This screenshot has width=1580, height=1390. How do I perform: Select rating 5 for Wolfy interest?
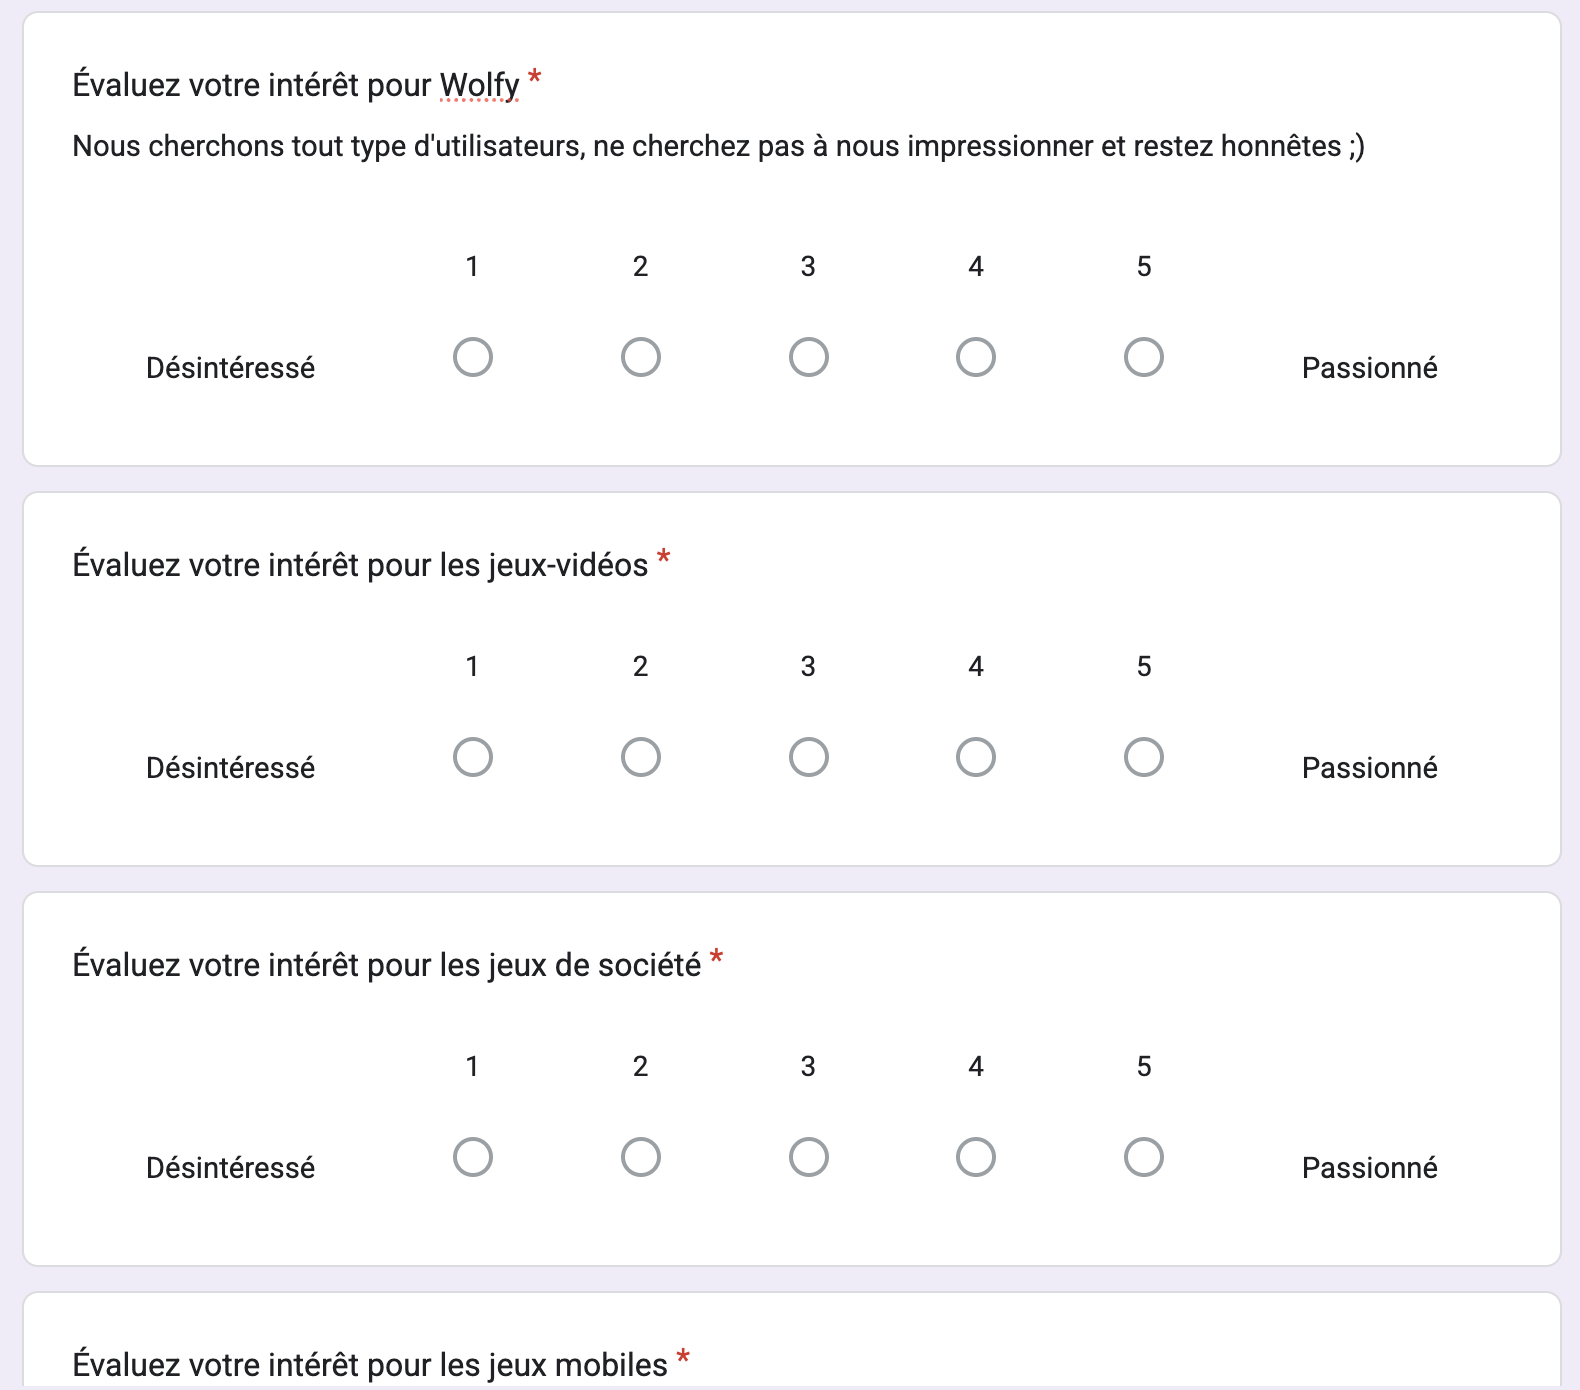[1144, 357]
